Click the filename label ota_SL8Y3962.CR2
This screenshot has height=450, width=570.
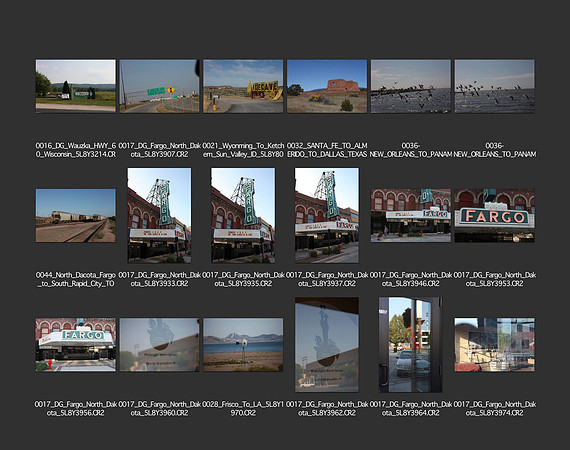click(327, 413)
